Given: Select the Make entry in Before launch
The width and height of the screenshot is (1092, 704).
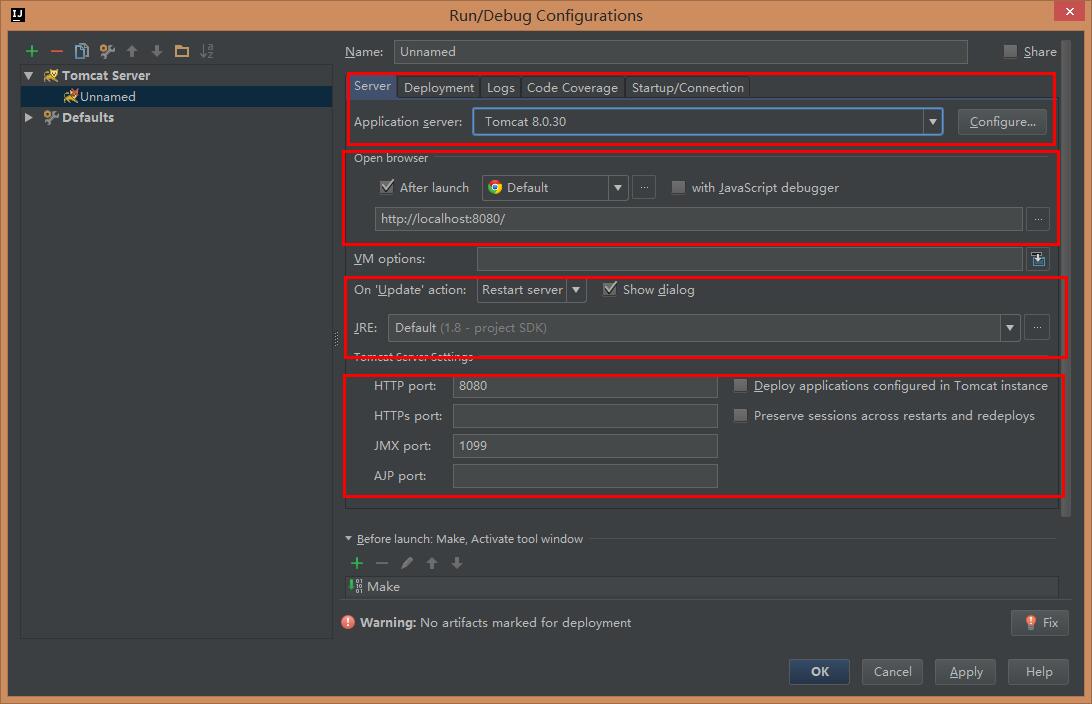Looking at the screenshot, I should coord(702,586).
